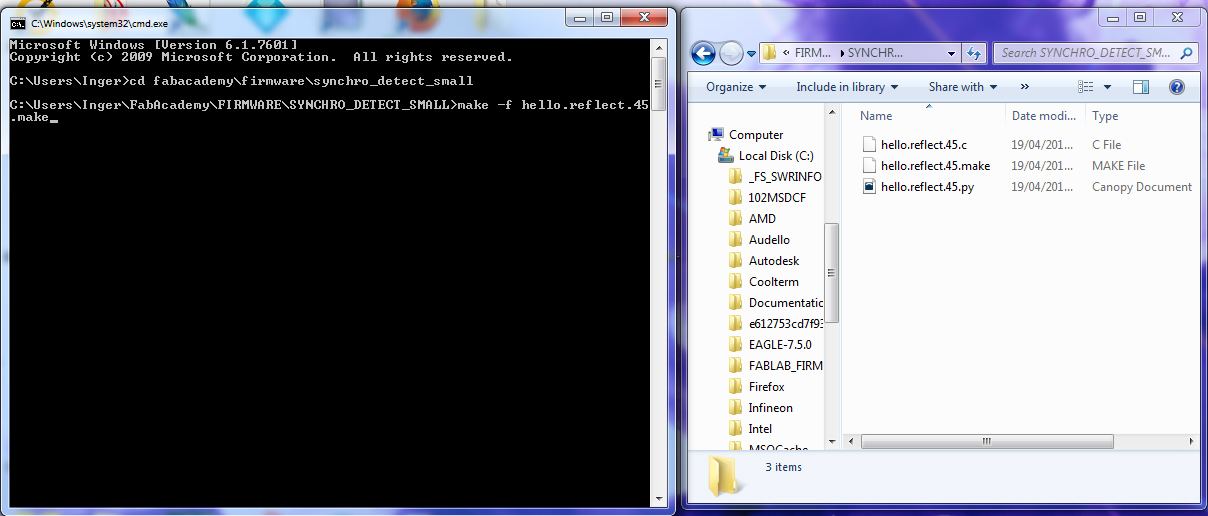Click the Back arrow in Explorer
Image resolution: width=1208 pixels, height=516 pixels.
coord(703,53)
